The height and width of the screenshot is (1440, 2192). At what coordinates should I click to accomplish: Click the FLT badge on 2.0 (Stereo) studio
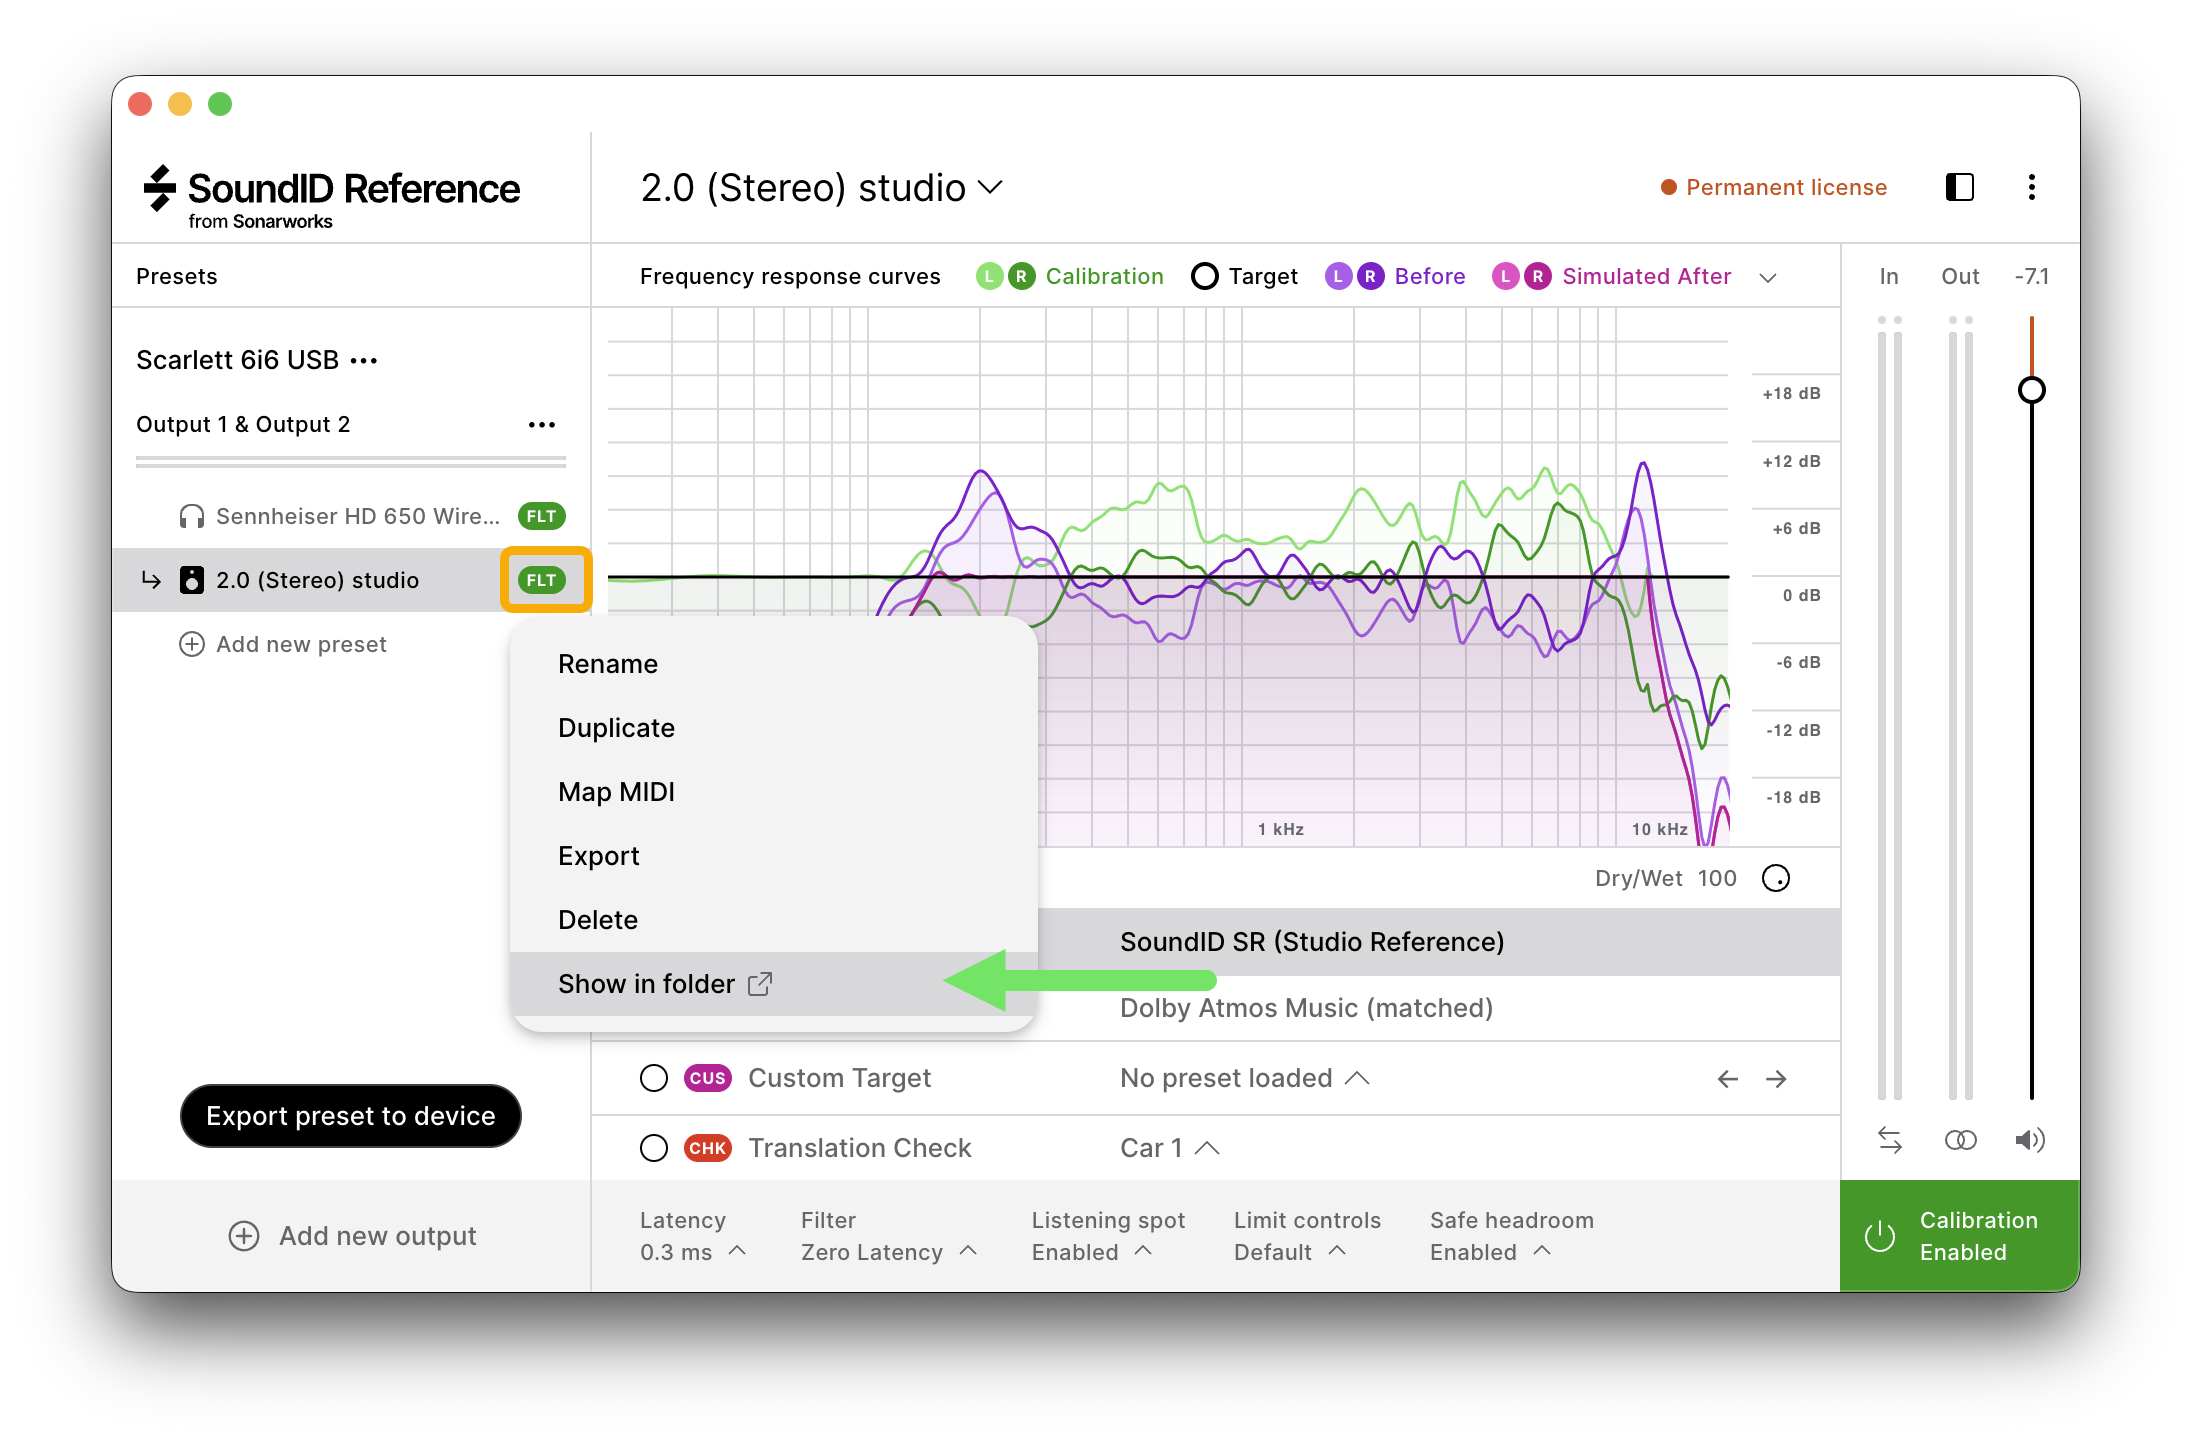pyautogui.click(x=542, y=580)
